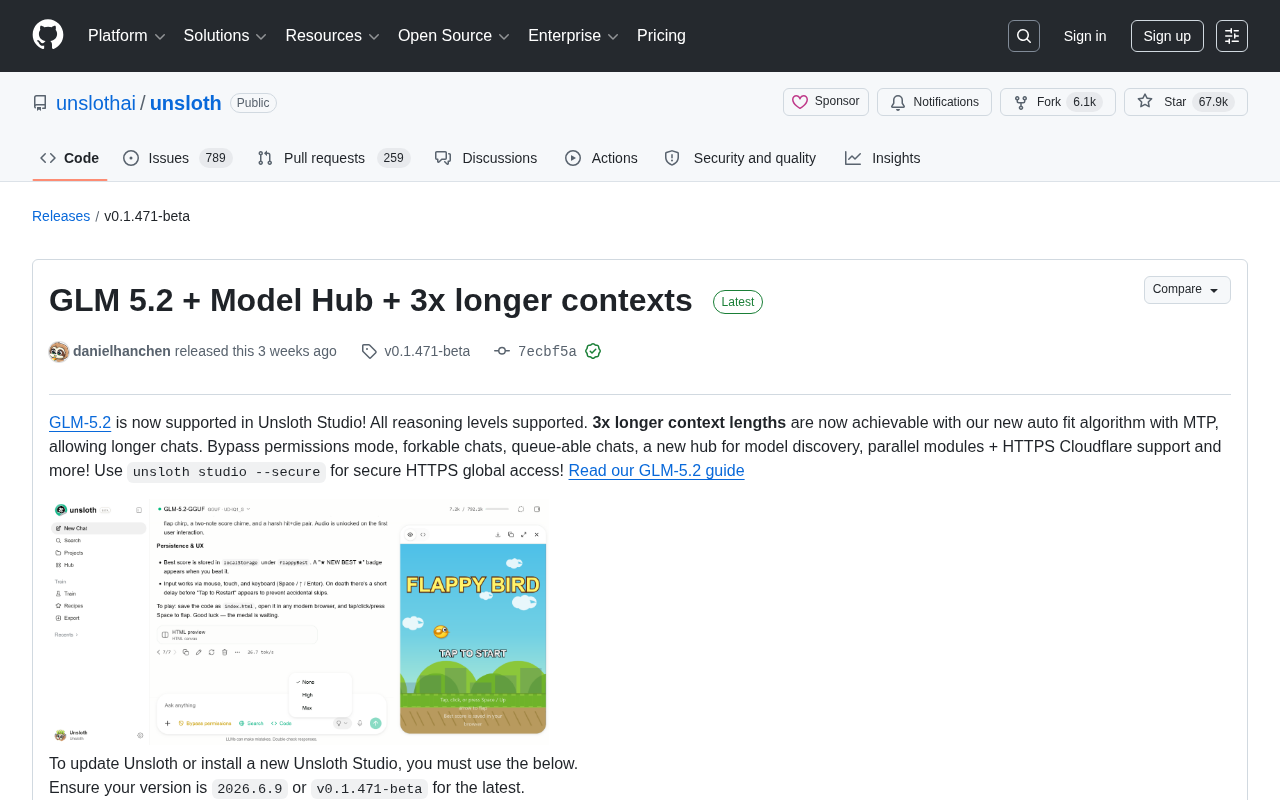
Task: Expand the Open Source menu
Action: coord(455,36)
